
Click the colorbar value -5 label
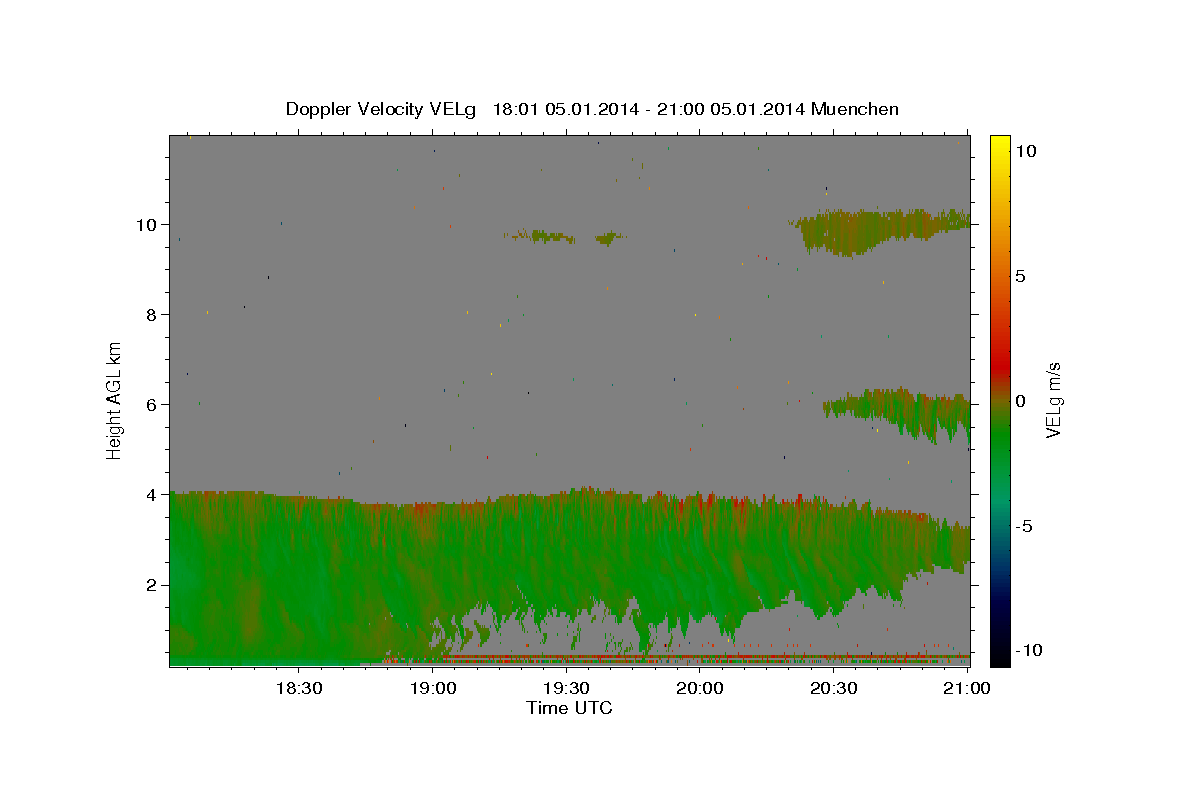click(x=1024, y=526)
